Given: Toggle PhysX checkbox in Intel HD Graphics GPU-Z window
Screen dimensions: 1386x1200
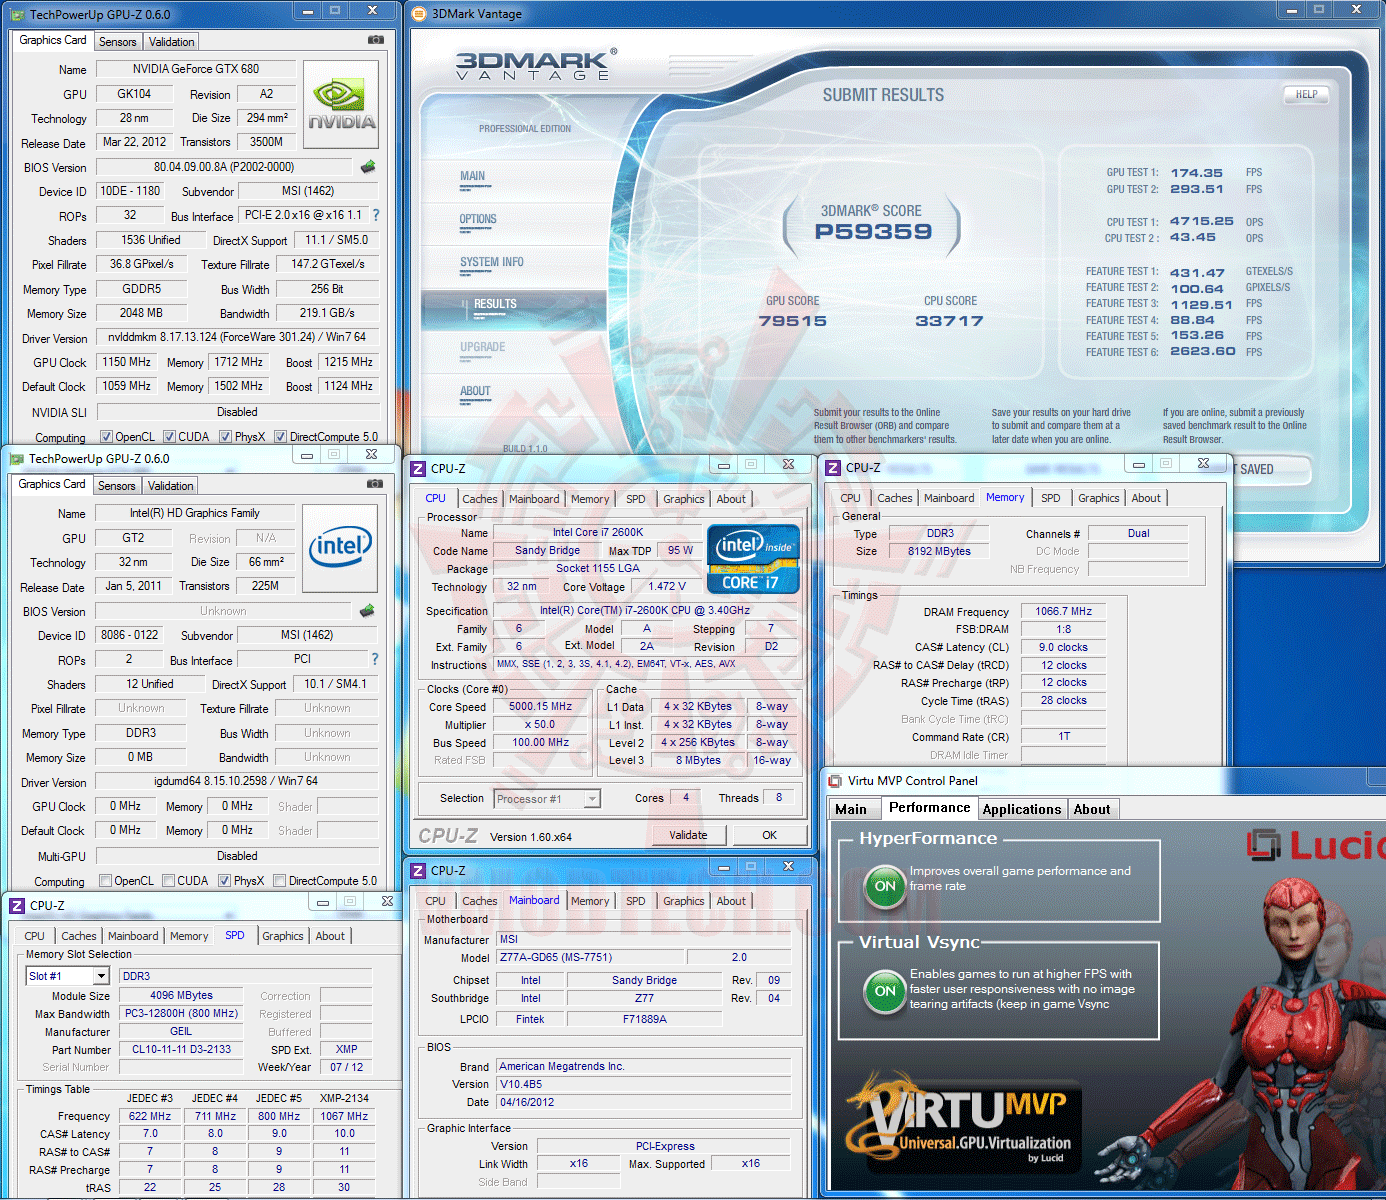Looking at the screenshot, I should (x=225, y=881).
